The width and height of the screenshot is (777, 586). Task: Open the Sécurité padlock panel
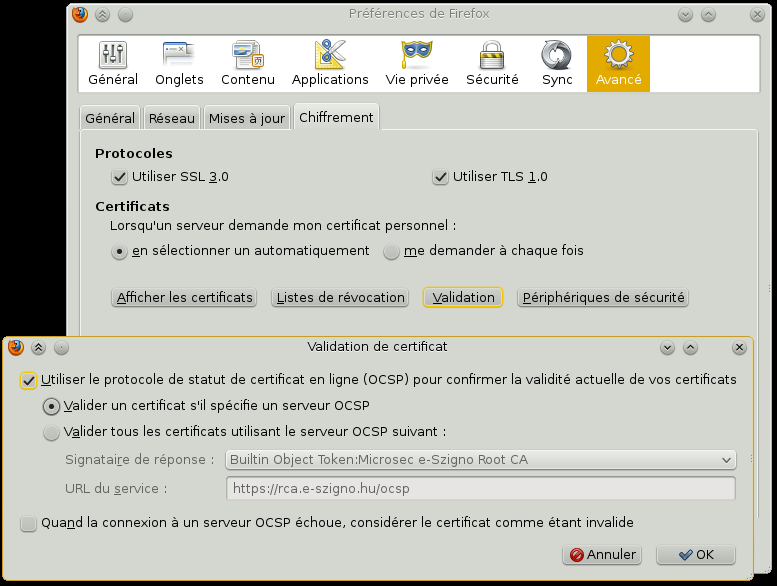pyautogui.click(x=492, y=64)
